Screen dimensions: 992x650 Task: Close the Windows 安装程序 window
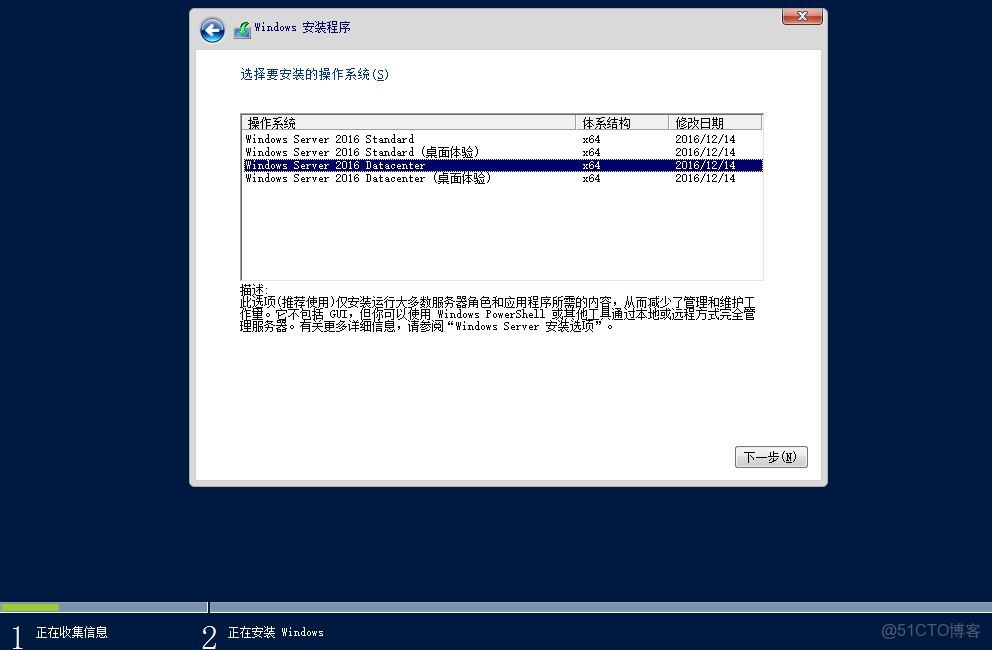802,16
